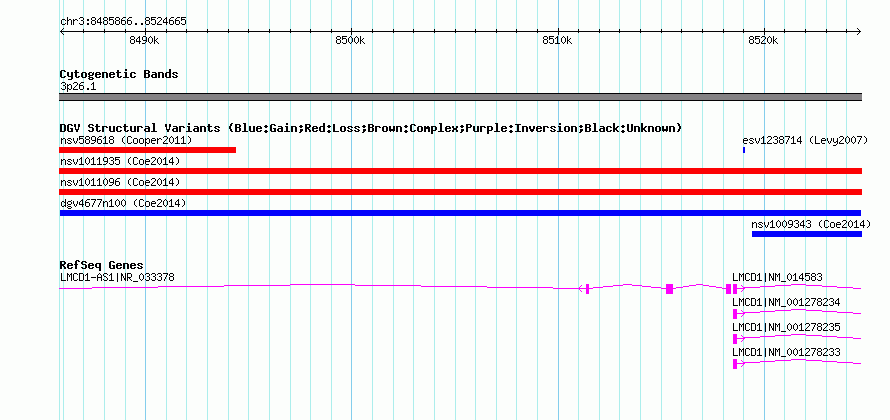Click the nsv1011935 (Coe2014) label
The image size is (890, 420).
pos(120,162)
